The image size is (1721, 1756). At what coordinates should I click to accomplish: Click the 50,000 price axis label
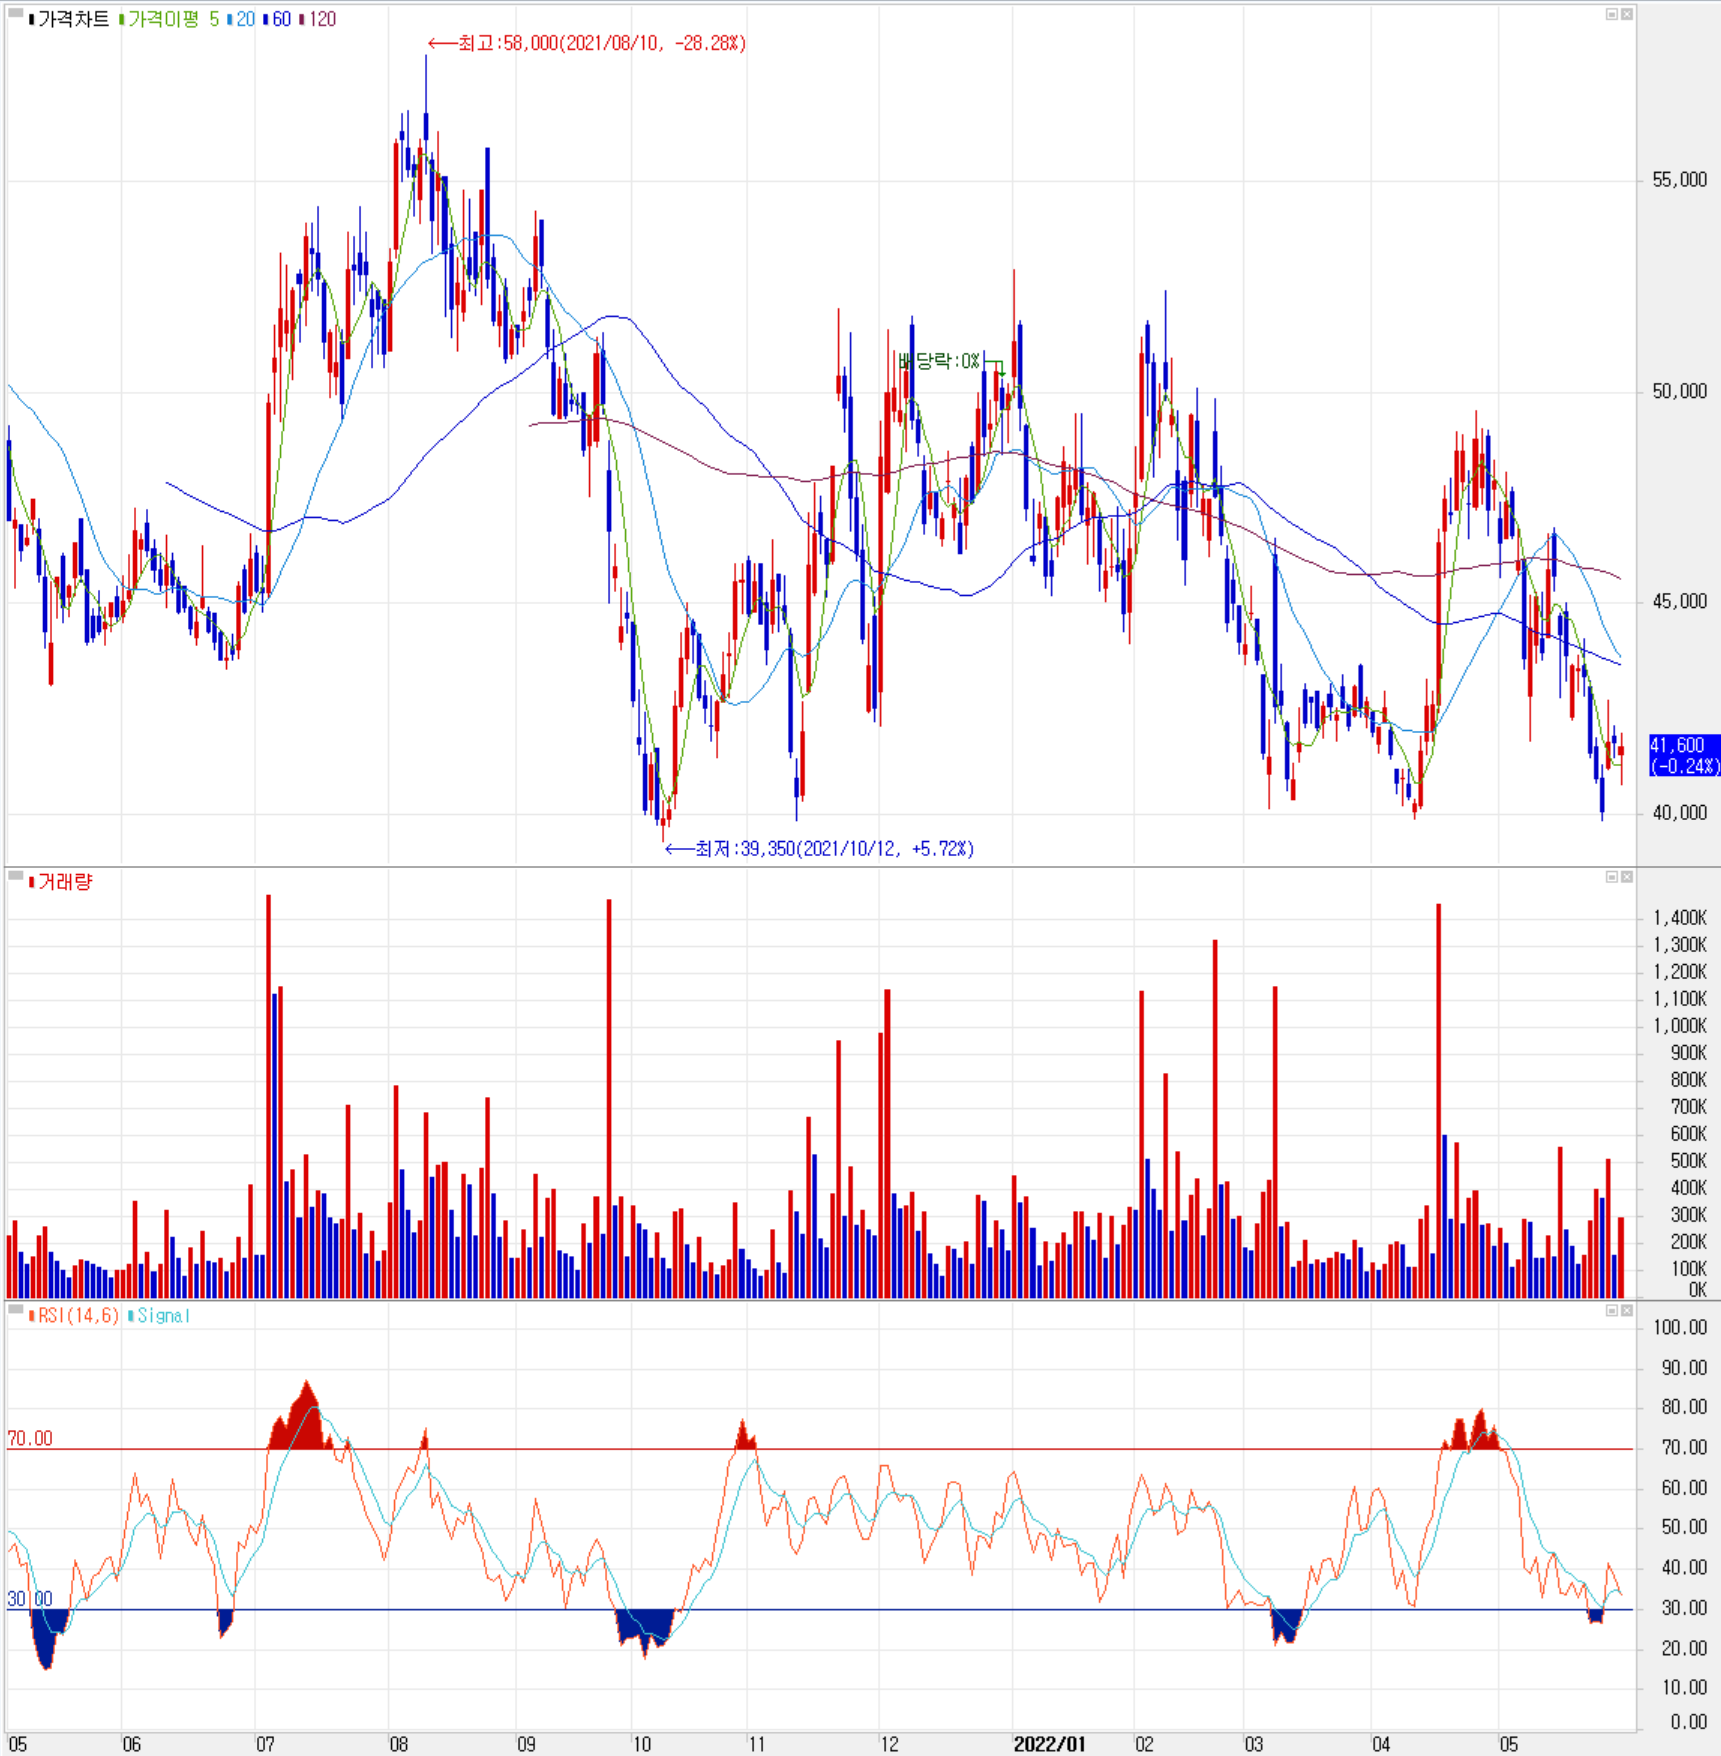1679,390
